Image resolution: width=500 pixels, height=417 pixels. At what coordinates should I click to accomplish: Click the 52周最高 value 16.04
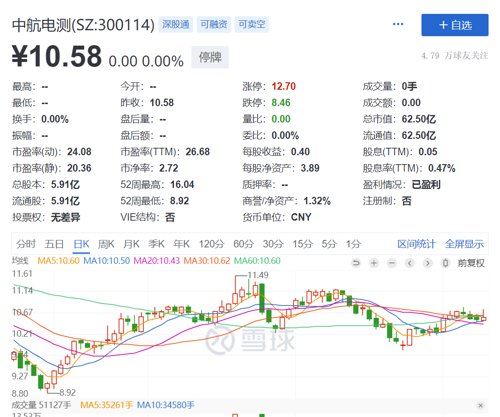(182, 184)
